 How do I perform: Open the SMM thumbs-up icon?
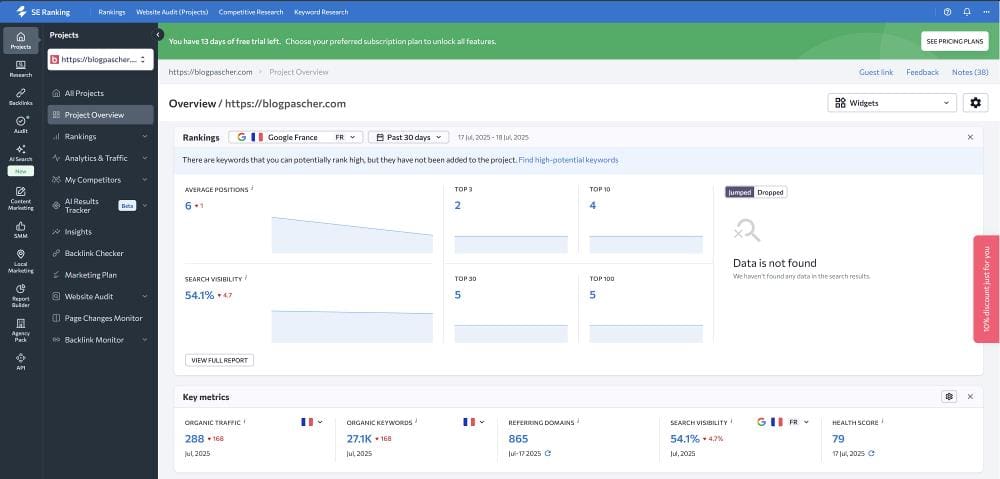(x=20, y=230)
